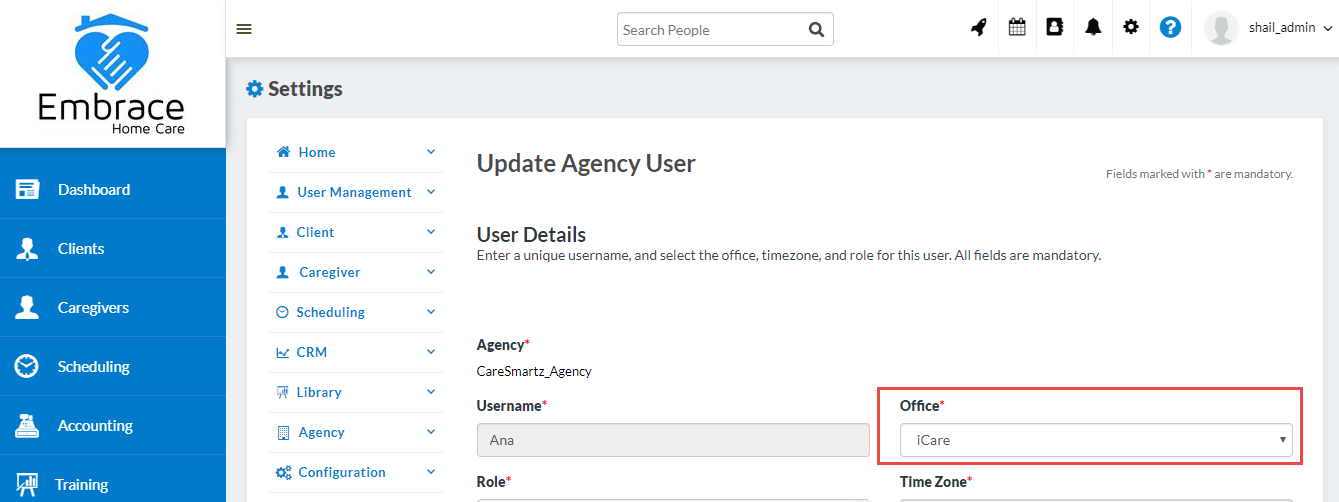Open the contacts book icon
This screenshot has height=502, width=1339.
pyautogui.click(x=1054, y=28)
